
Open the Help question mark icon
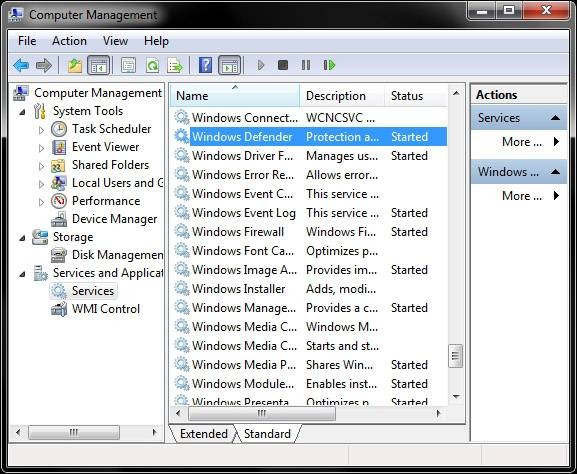point(205,66)
